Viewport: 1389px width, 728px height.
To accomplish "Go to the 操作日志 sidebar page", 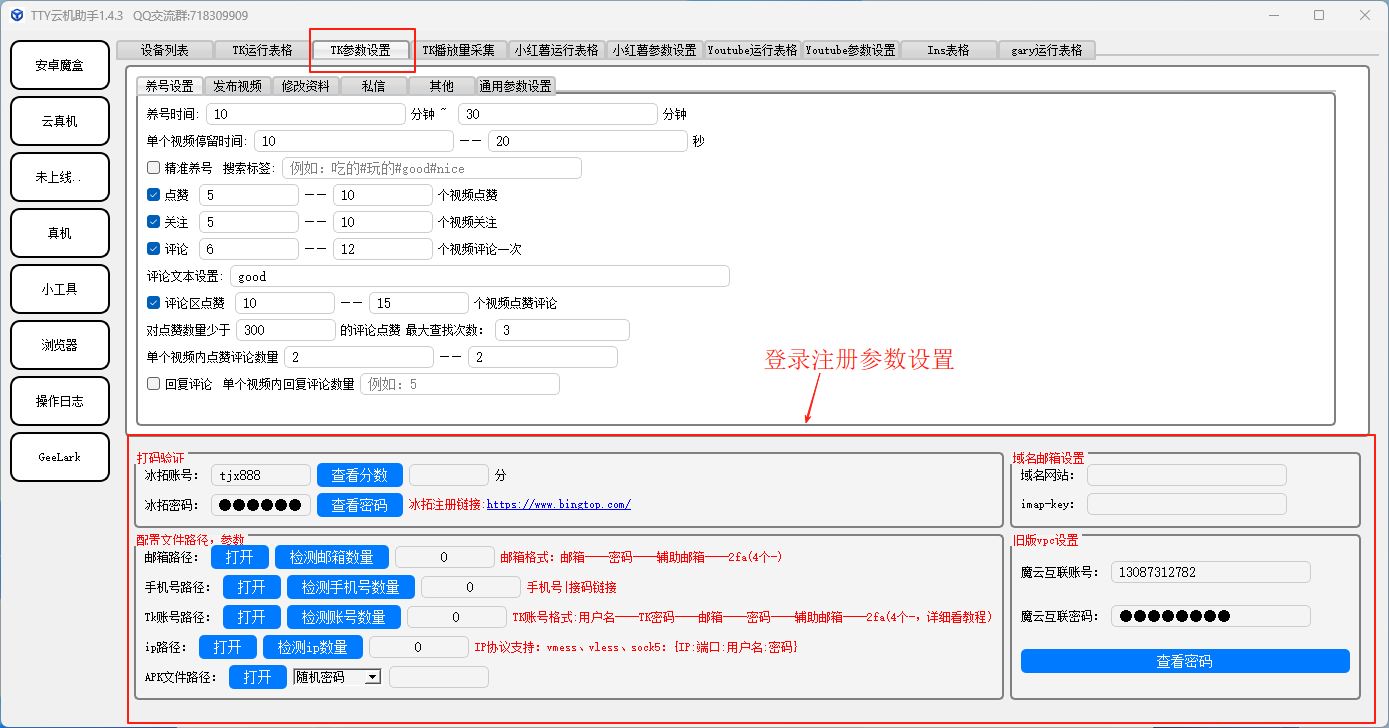I will point(59,401).
